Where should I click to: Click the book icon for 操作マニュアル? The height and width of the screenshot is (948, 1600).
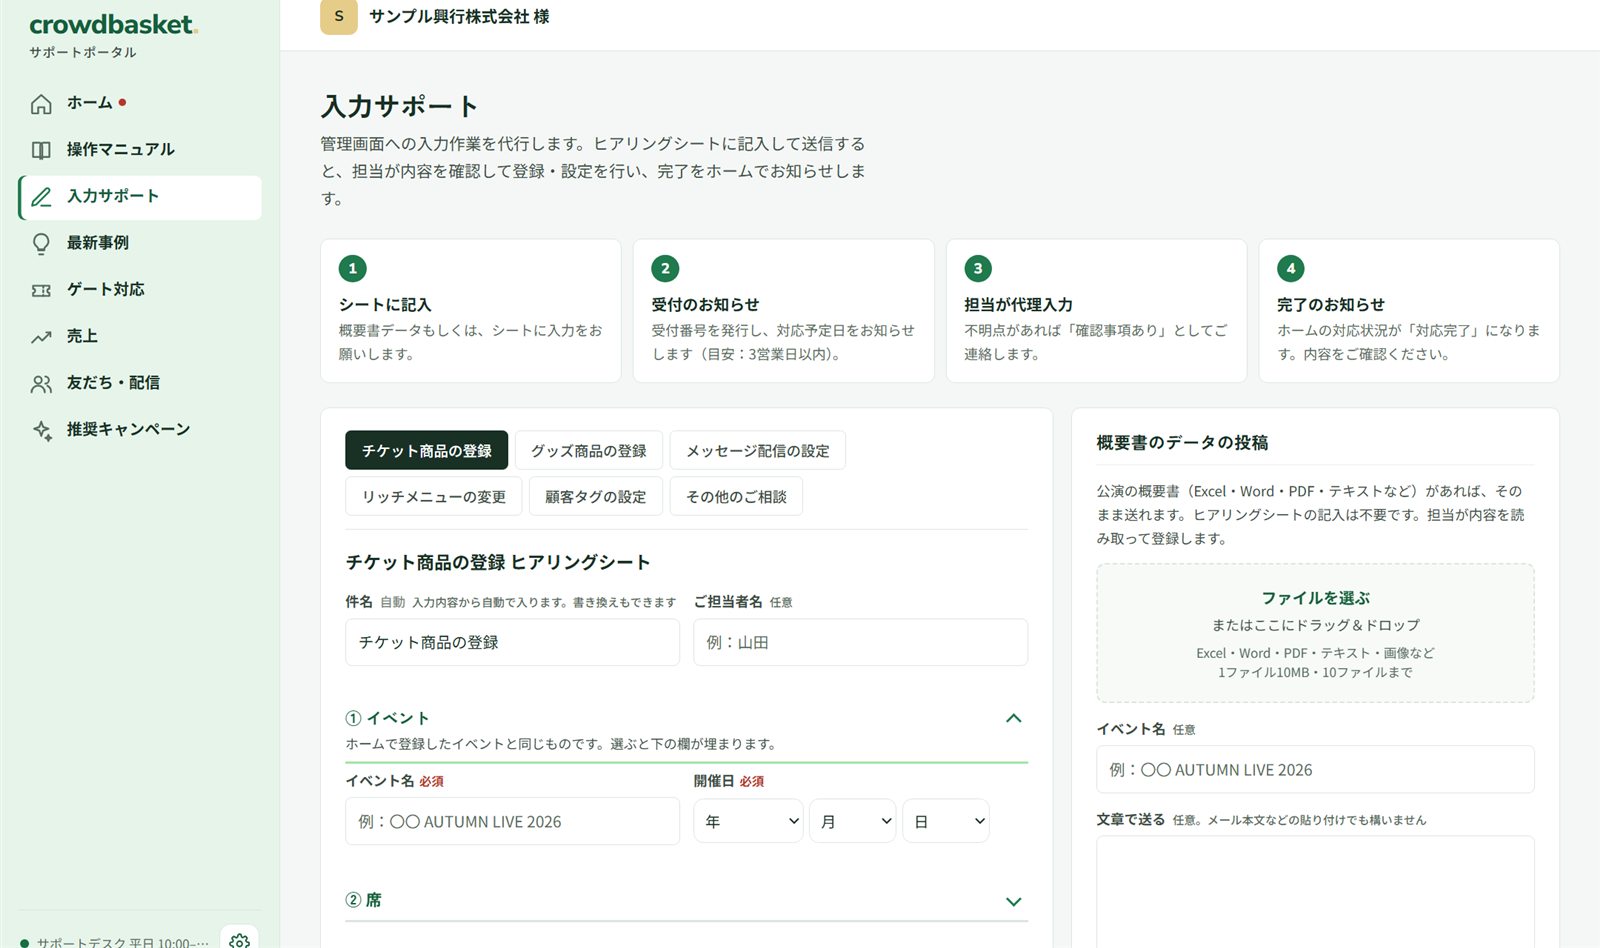[x=41, y=150]
